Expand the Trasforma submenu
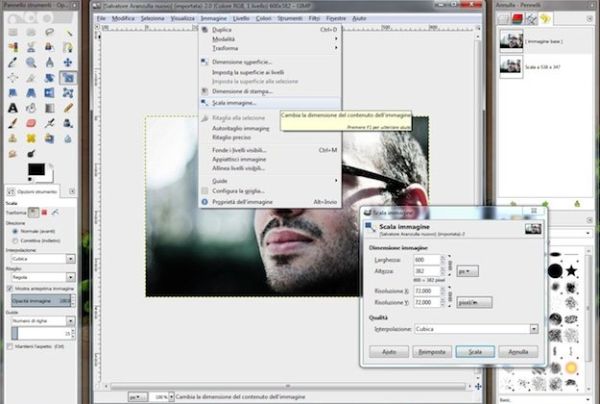Image resolution: width=600 pixels, height=404 pixels. (270, 48)
